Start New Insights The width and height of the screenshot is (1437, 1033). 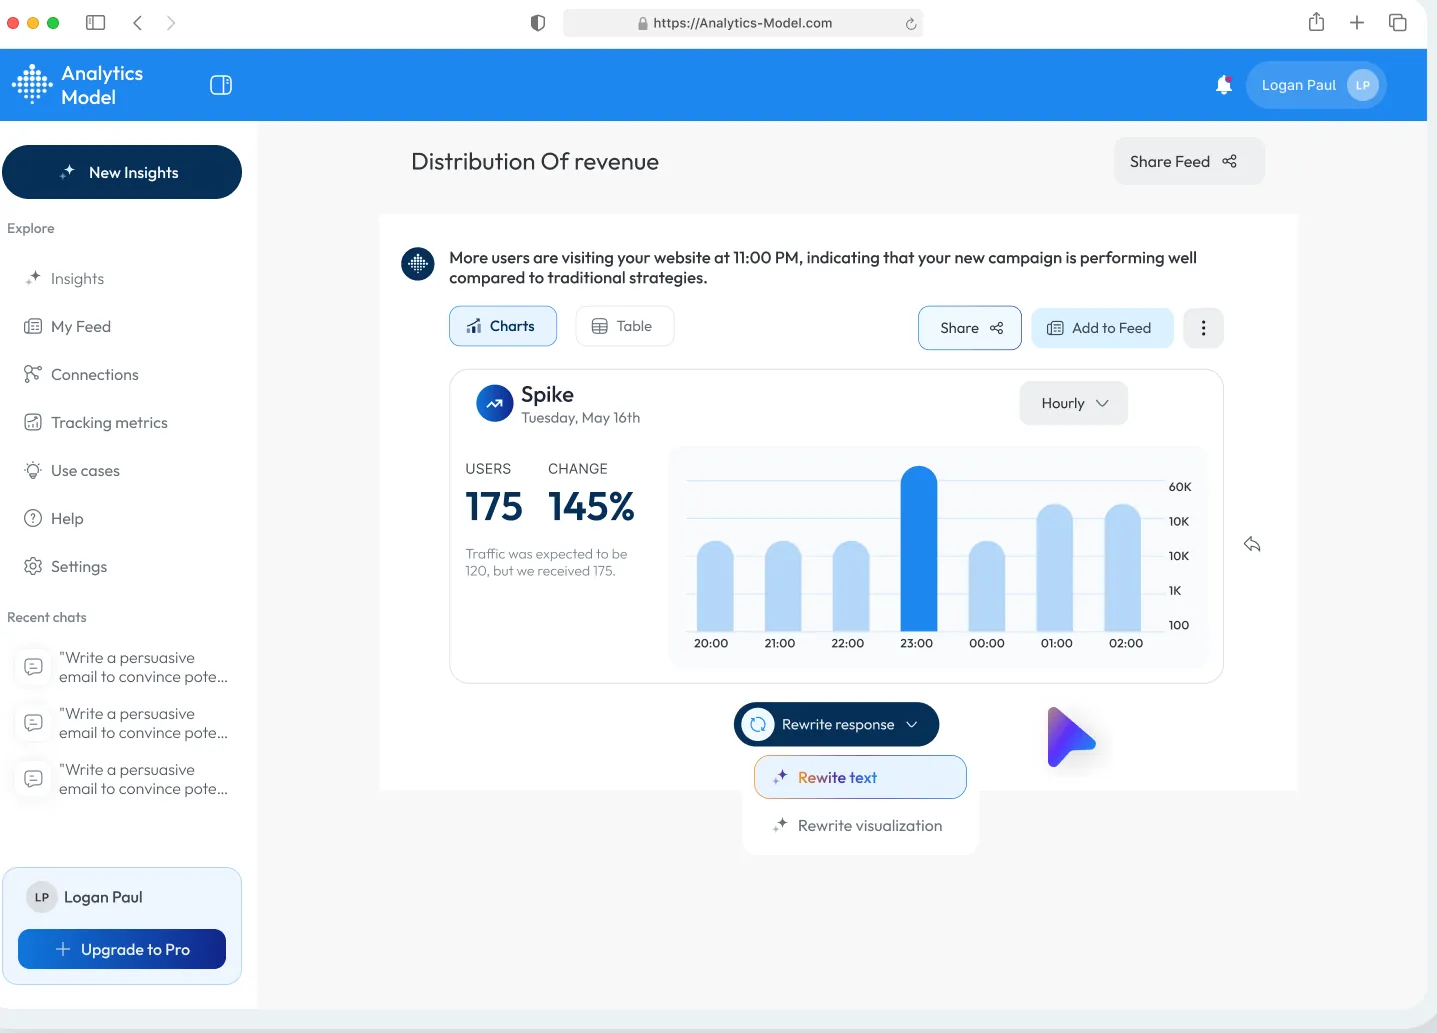122,172
